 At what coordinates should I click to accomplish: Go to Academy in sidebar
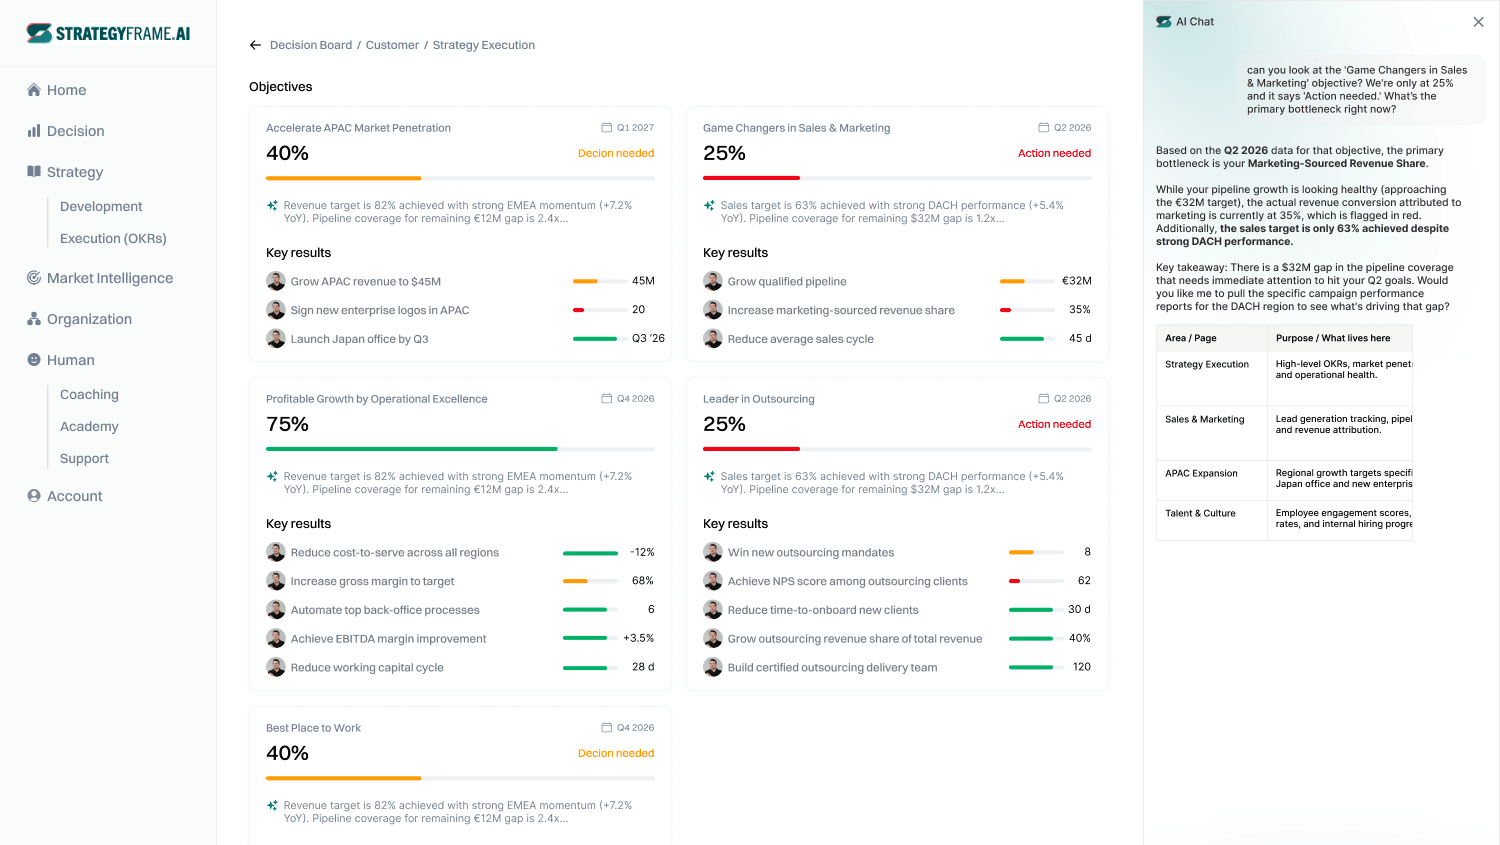(x=89, y=426)
